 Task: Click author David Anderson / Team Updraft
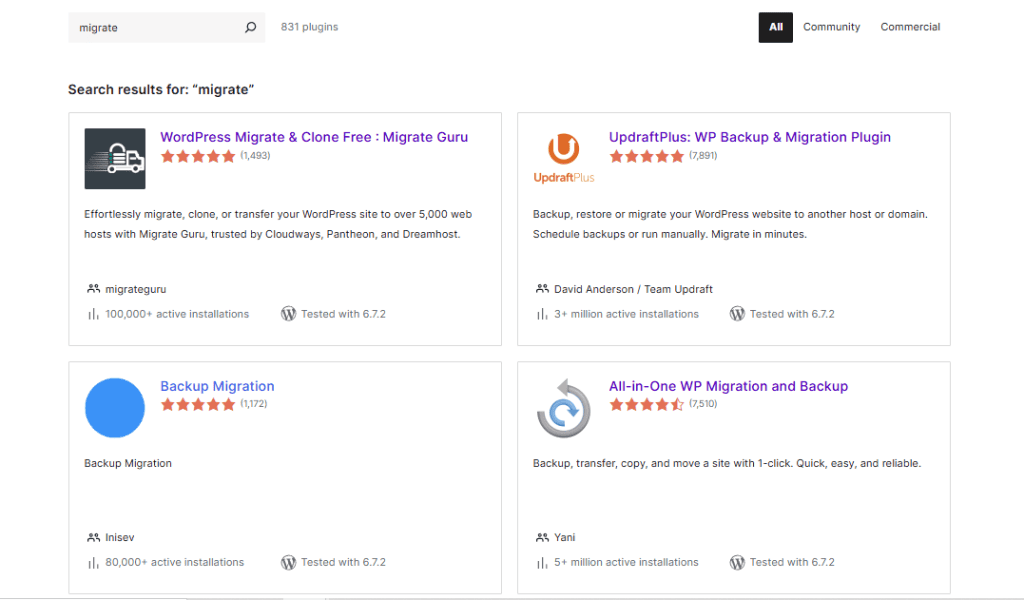(x=633, y=289)
